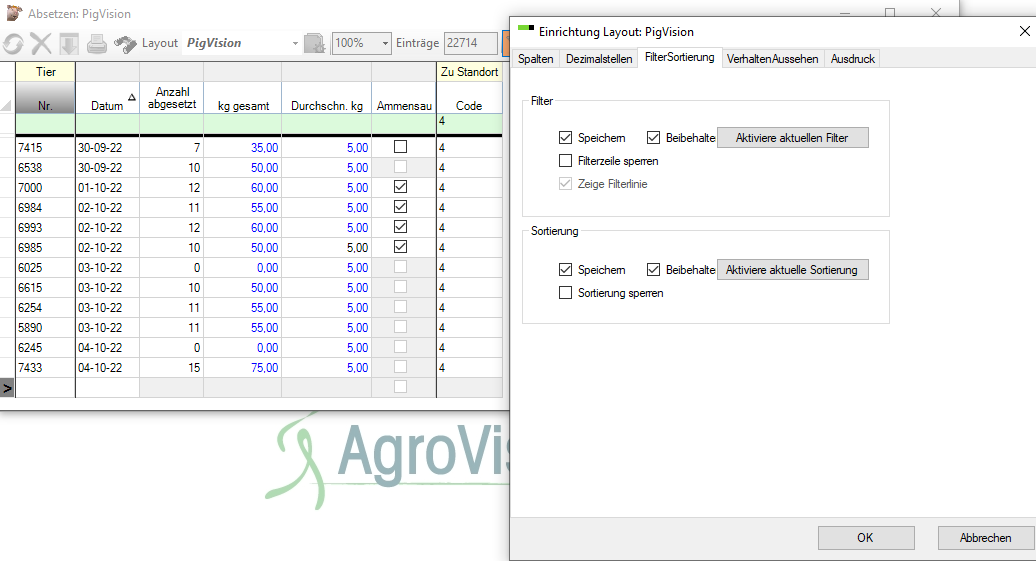
Task: Enable Sortierung sperren checkbox
Action: pos(565,293)
